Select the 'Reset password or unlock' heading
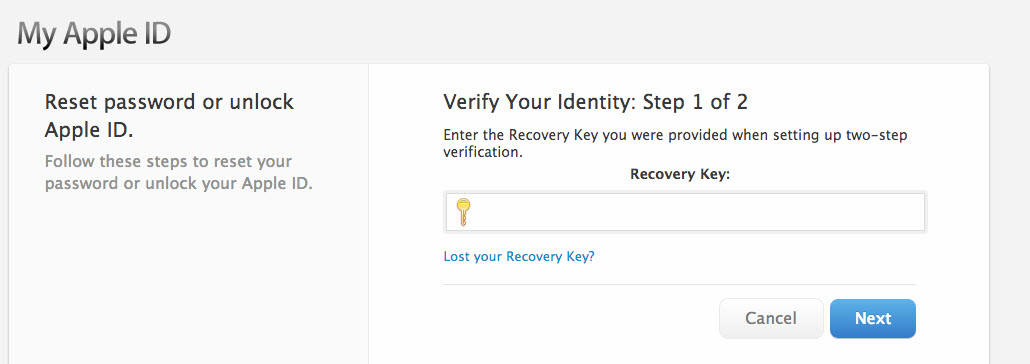1030x364 pixels. [x=169, y=102]
